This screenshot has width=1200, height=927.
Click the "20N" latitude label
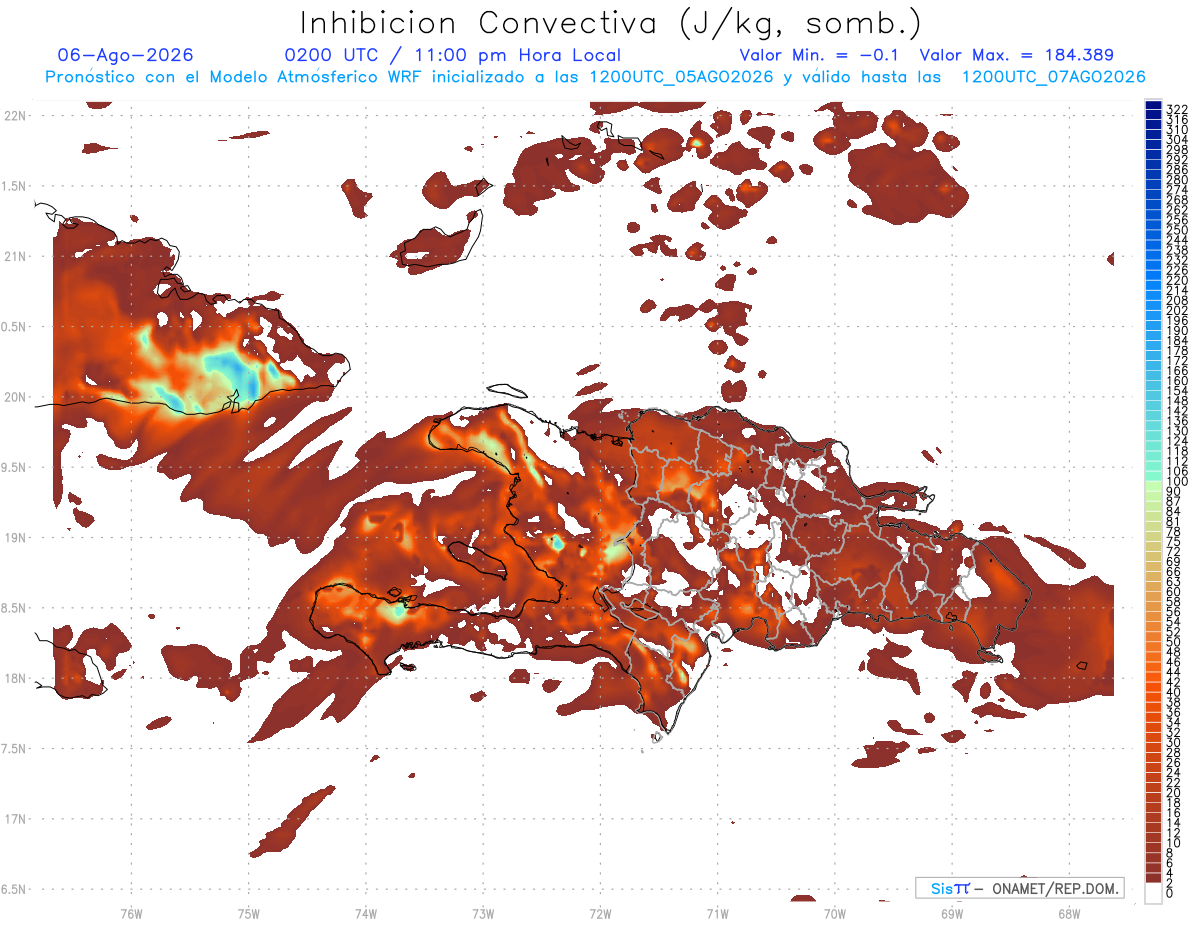click(x=14, y=397)
